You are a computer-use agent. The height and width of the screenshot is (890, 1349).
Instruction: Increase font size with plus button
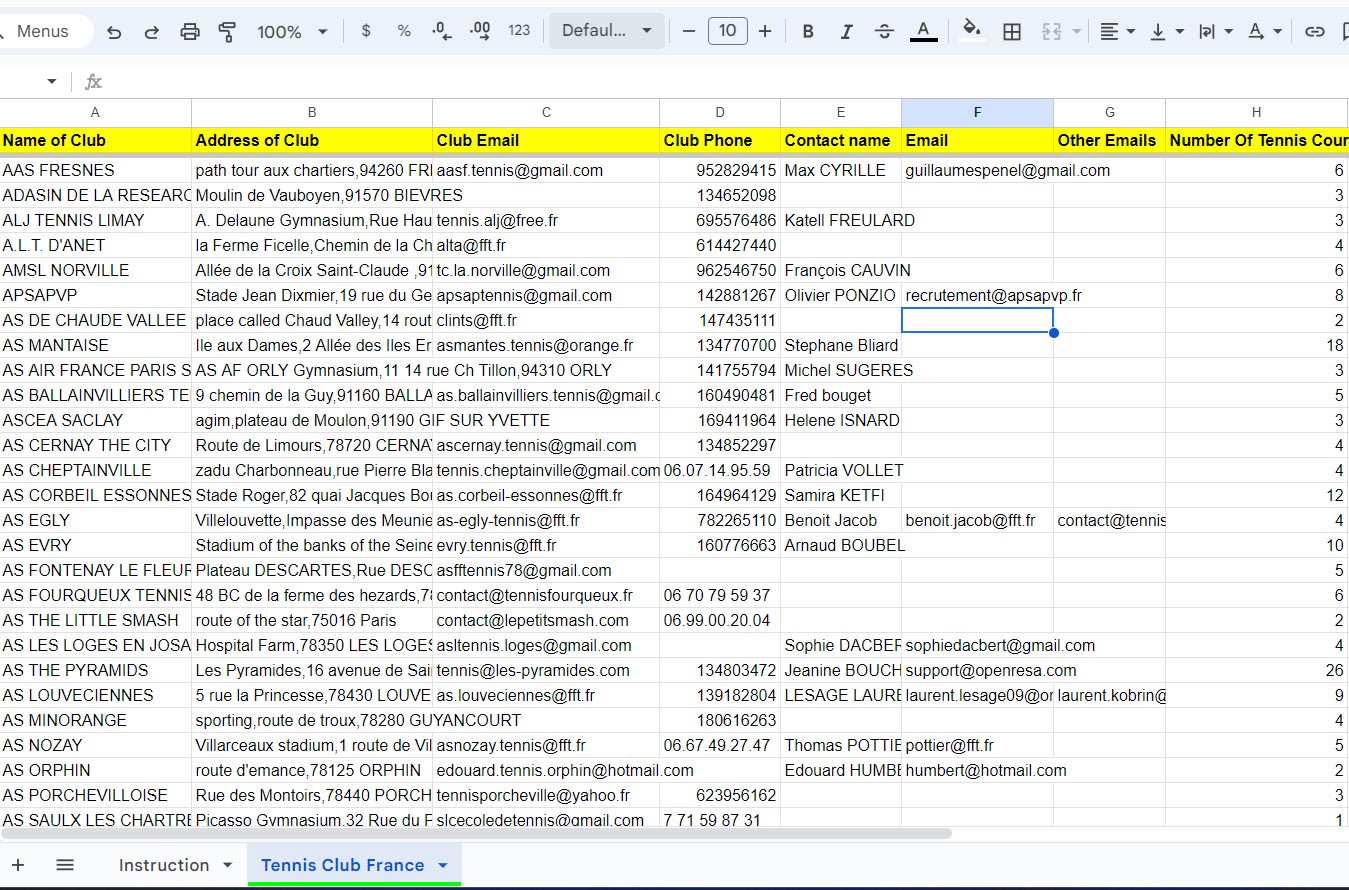point(765,32)
